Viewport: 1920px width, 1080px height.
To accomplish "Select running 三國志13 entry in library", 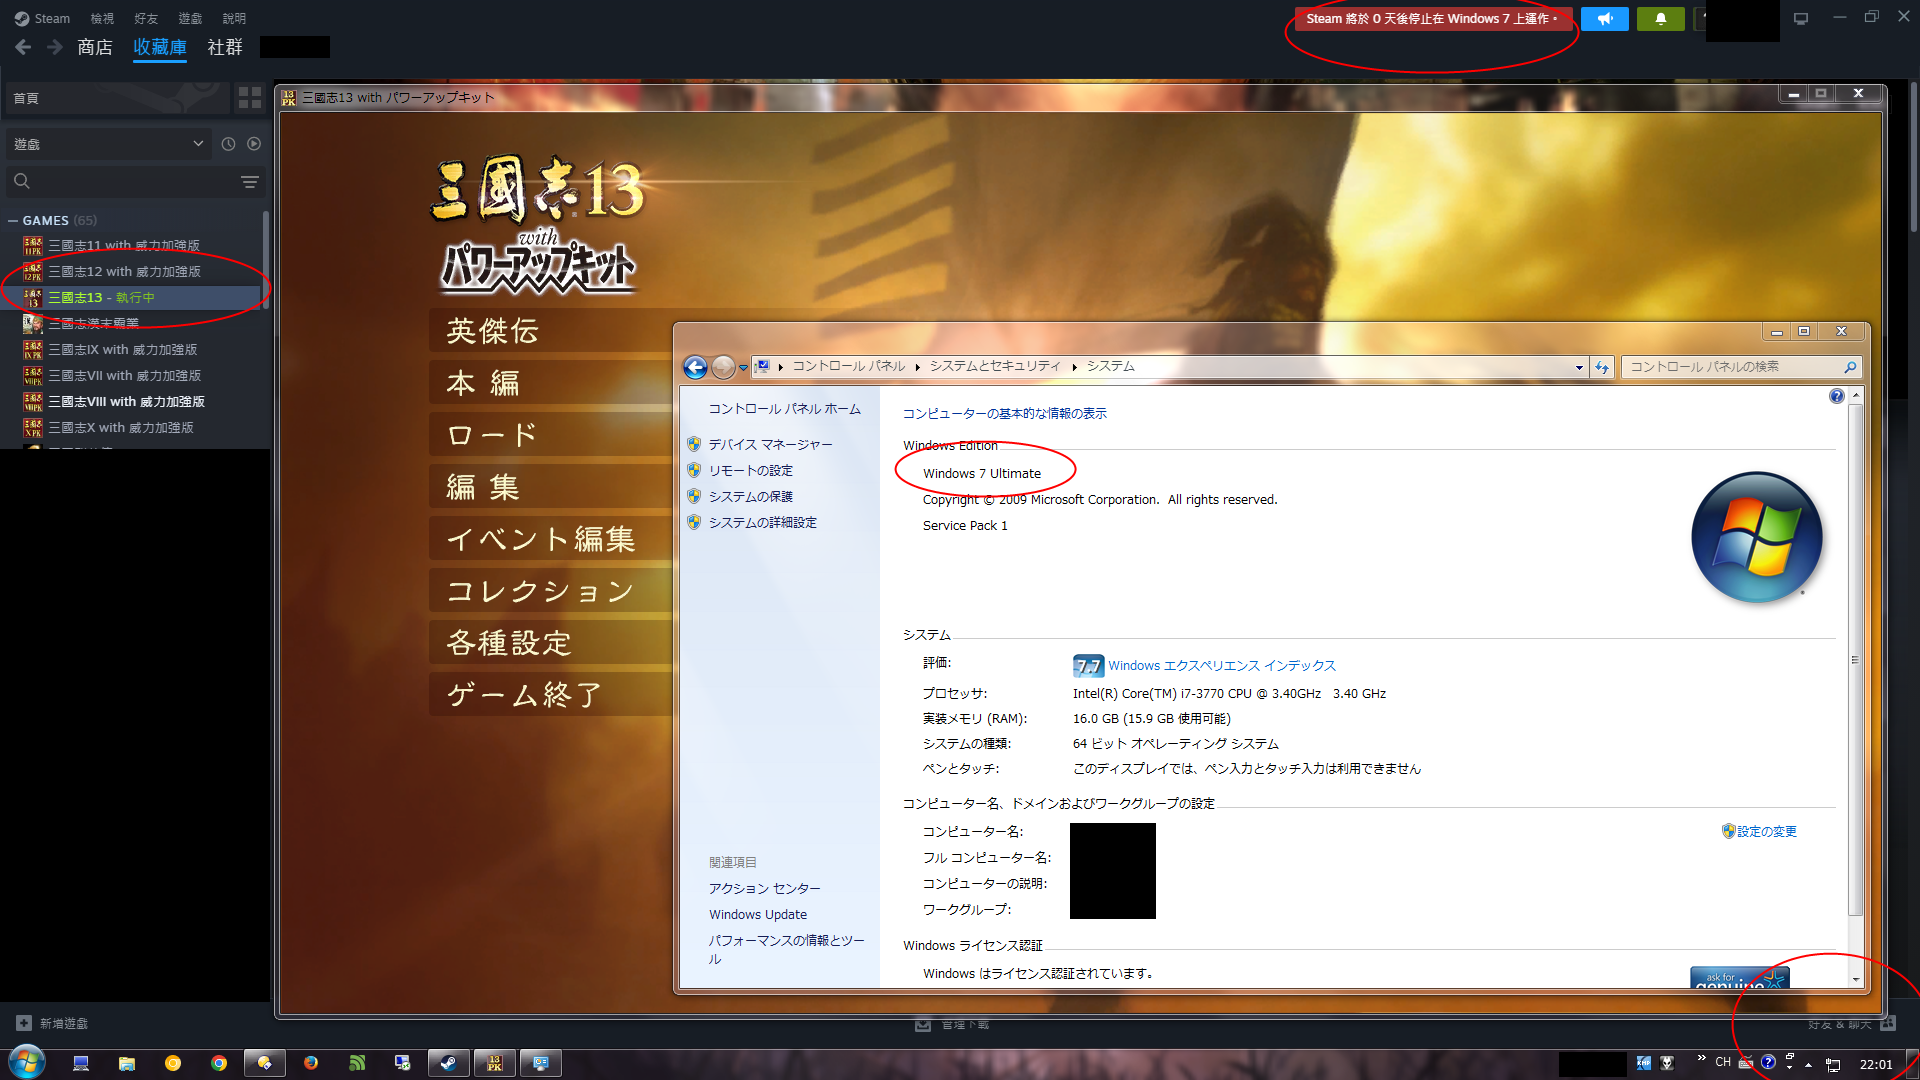I will click(x=132, y=297).
